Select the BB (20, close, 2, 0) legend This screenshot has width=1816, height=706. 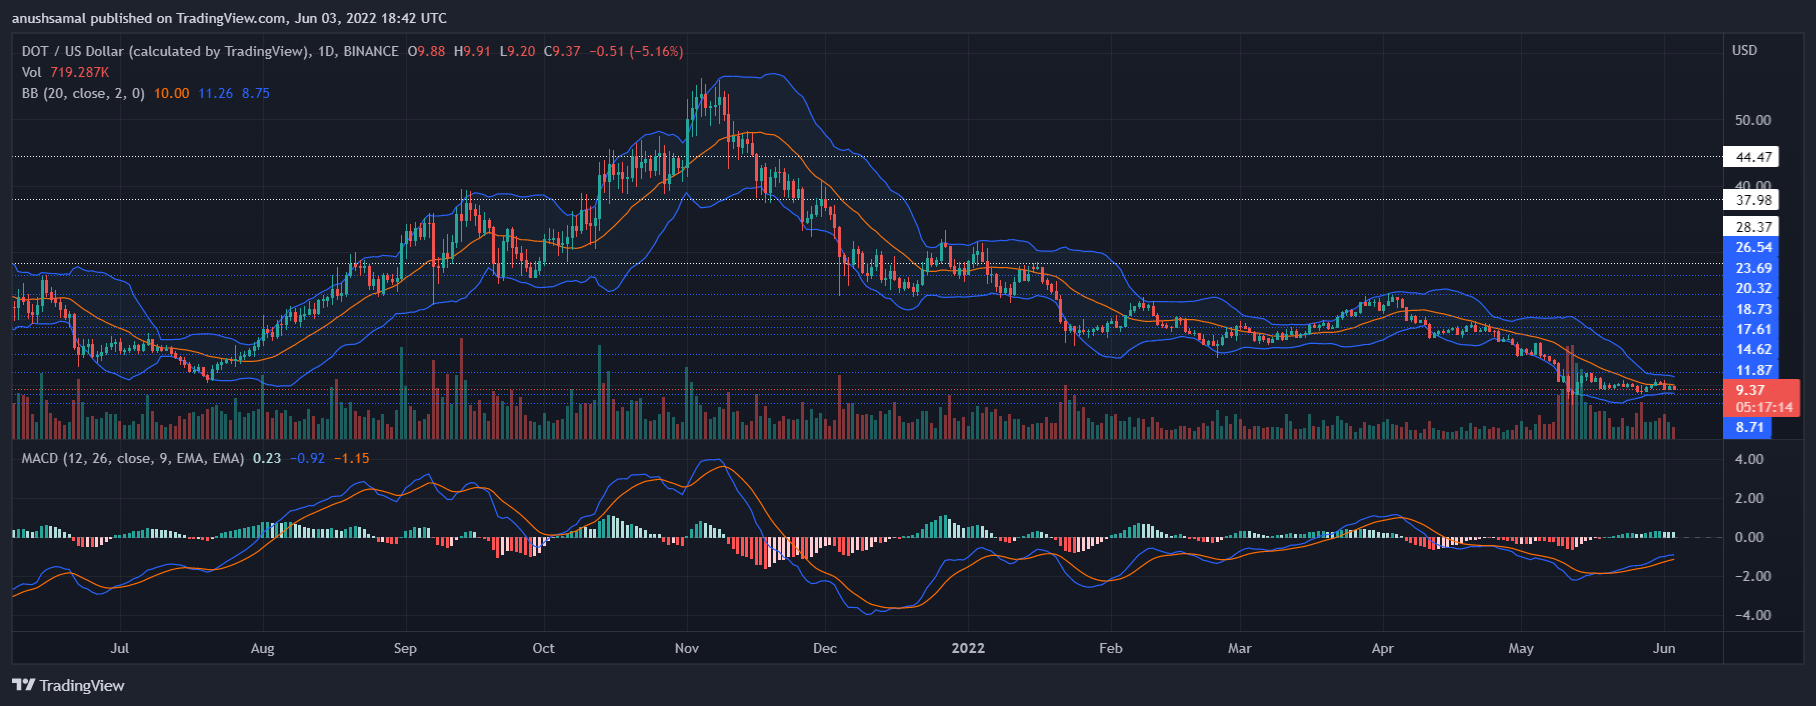pyautogui.click(x=83, y=93)
